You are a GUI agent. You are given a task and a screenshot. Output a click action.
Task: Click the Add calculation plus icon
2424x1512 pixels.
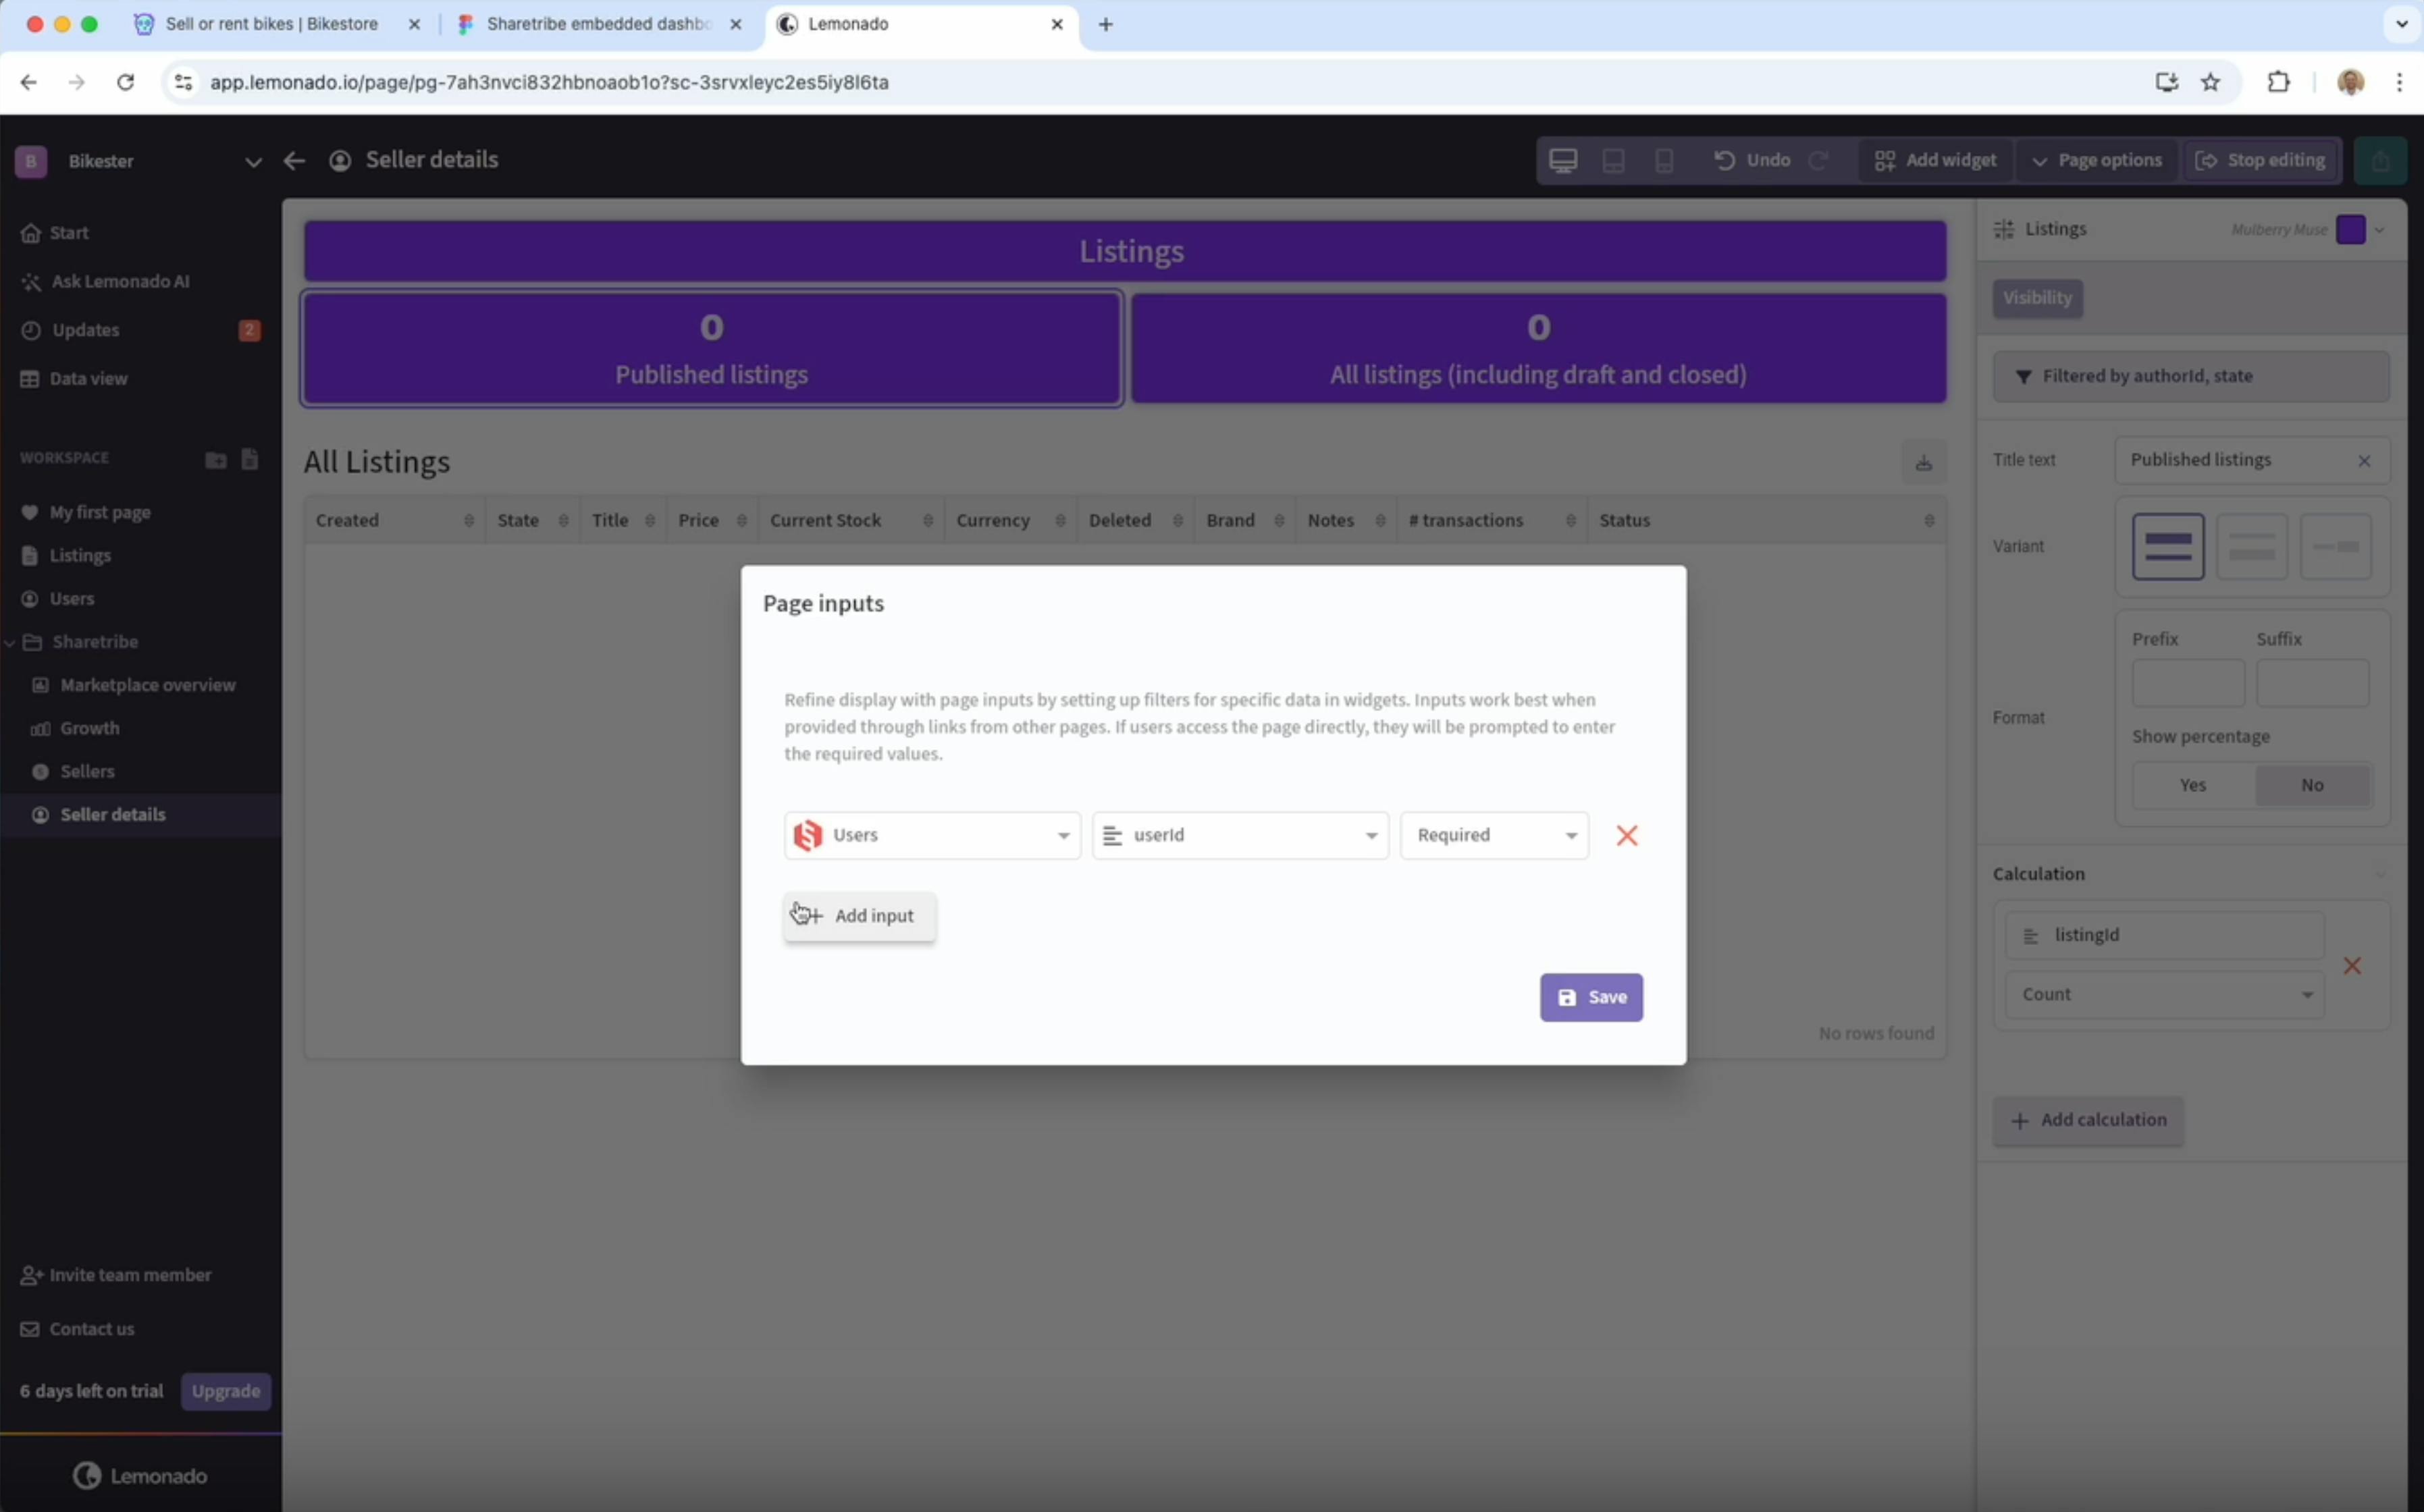[x=2020, y=1120]
